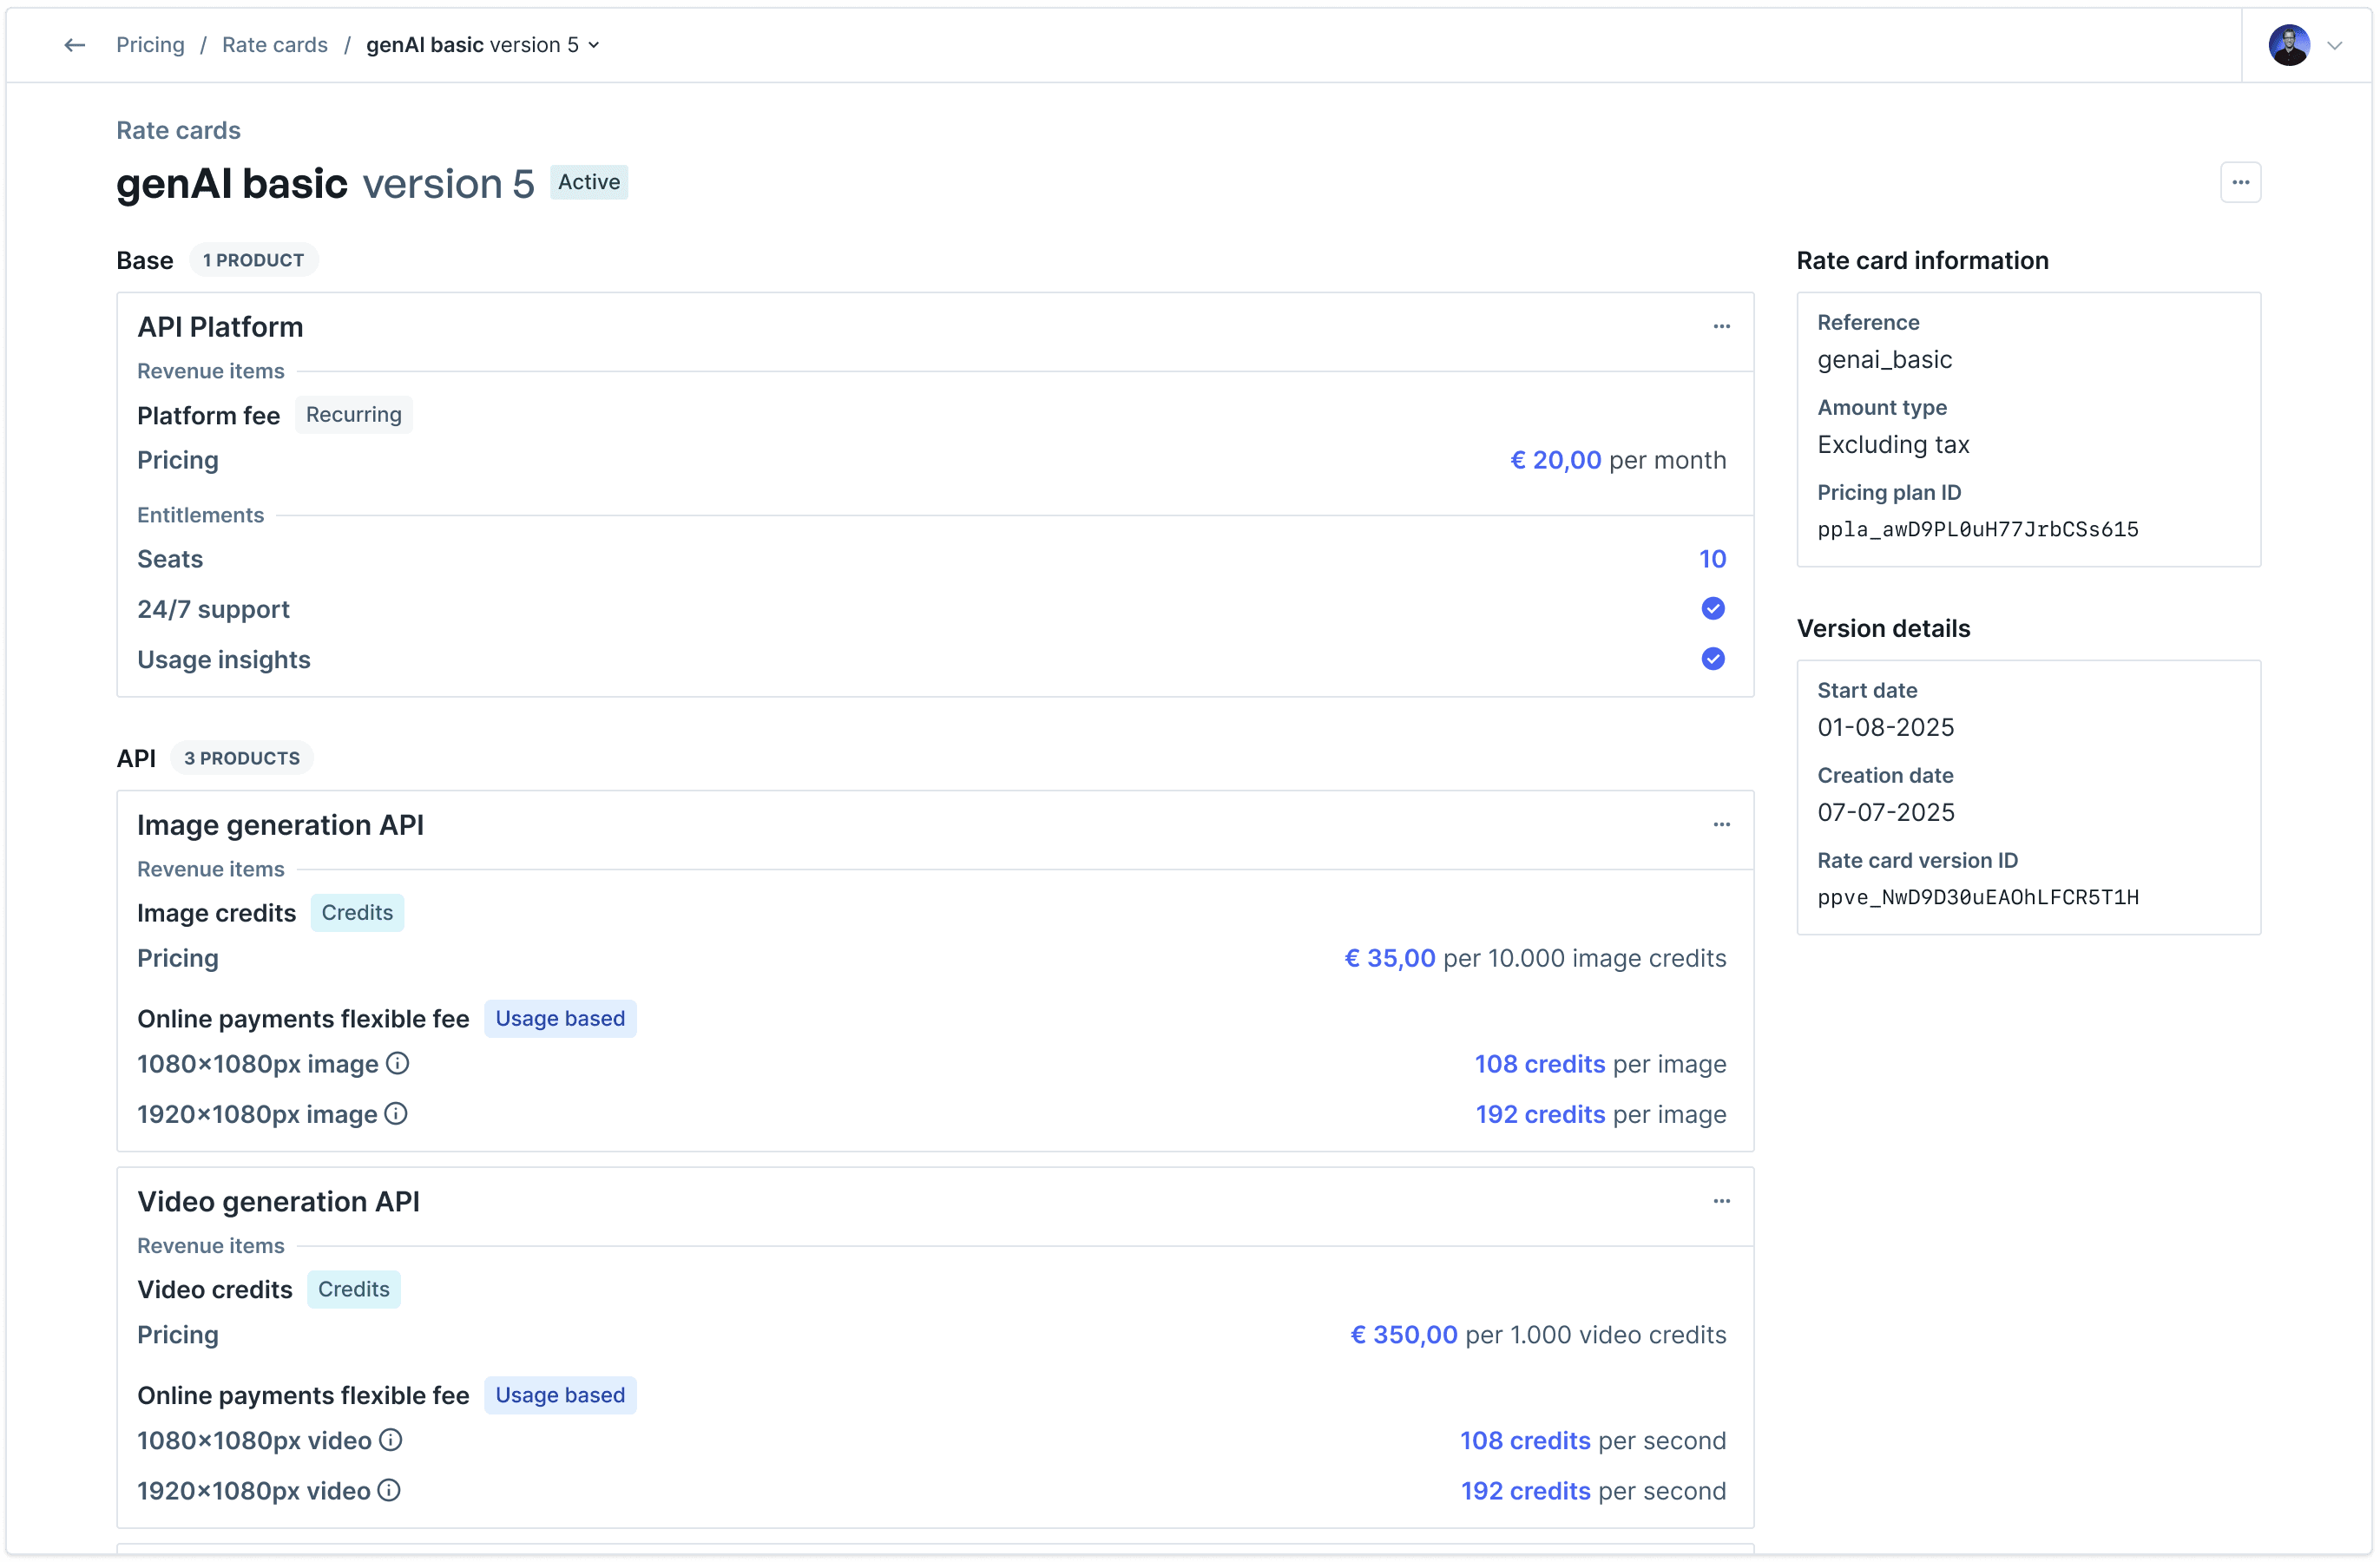Click the Usage insights checkmark
This screenshot has width=2380, height=1562.
pos(1712,659)
